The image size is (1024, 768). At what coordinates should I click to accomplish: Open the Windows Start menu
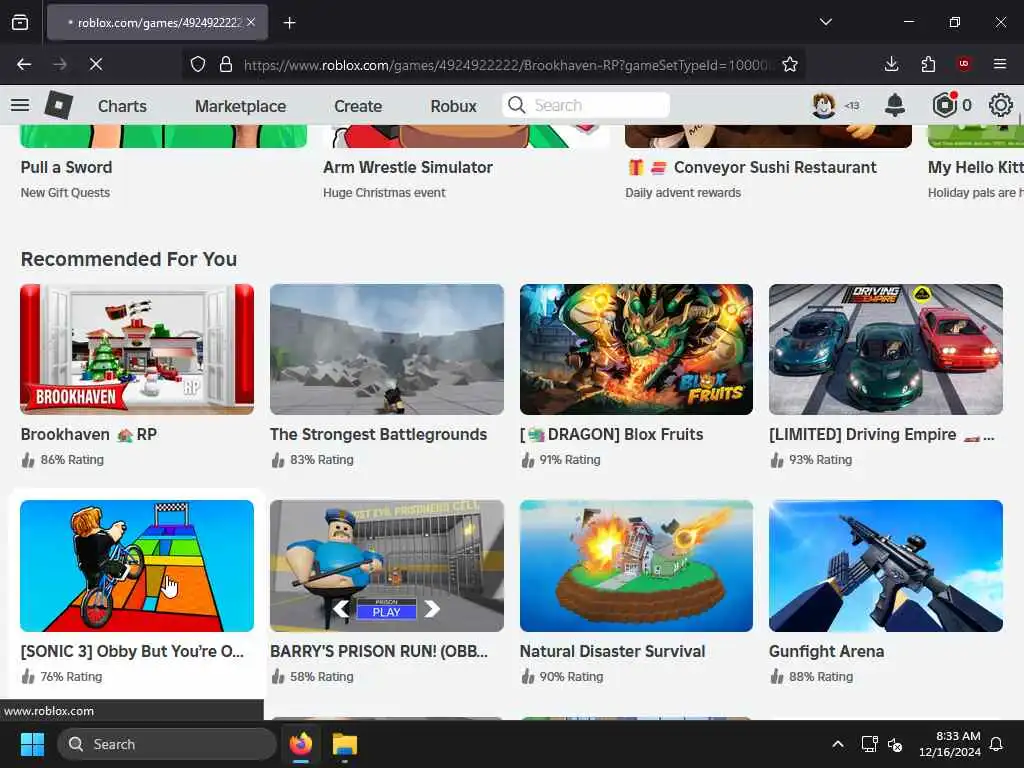32,744
